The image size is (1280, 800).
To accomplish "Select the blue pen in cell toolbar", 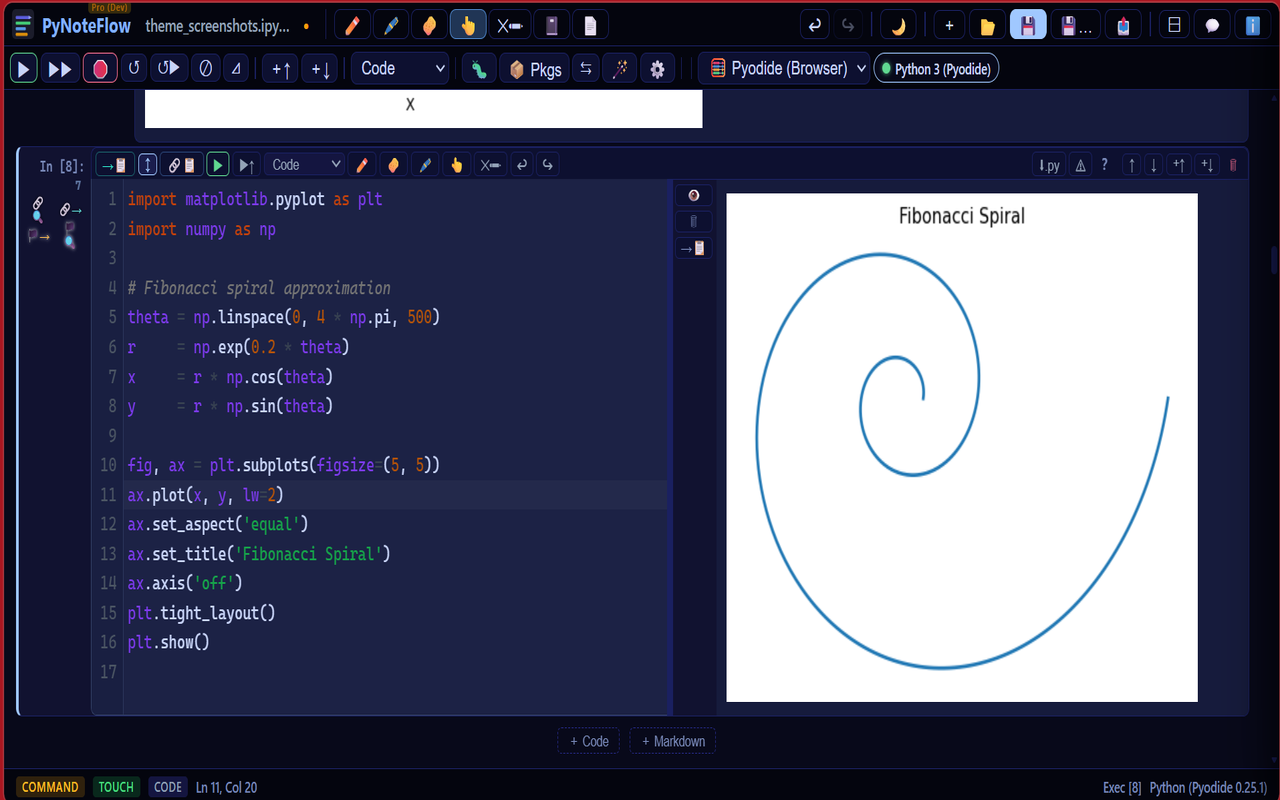I will point(425,165).
